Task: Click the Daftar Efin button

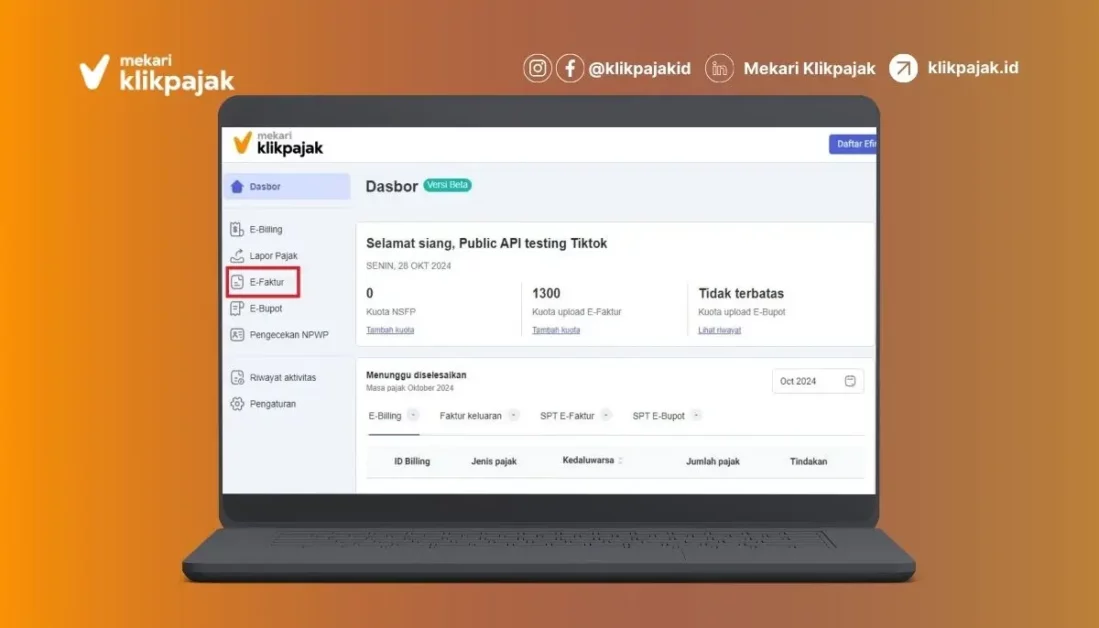Action: coord(852,144)
